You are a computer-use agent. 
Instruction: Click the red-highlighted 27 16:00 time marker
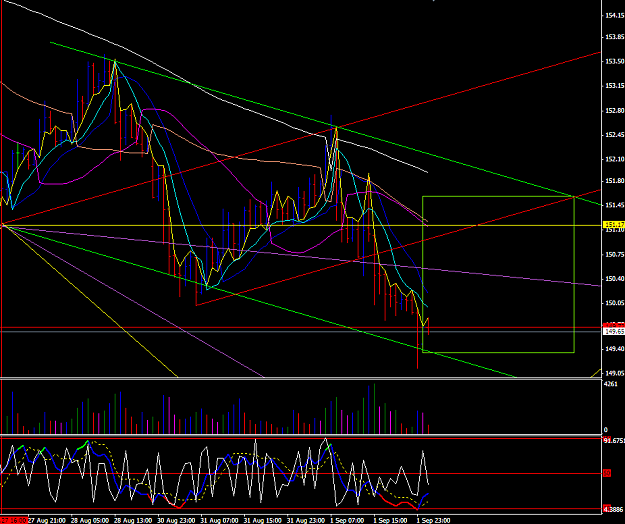[x=14, y=520]
